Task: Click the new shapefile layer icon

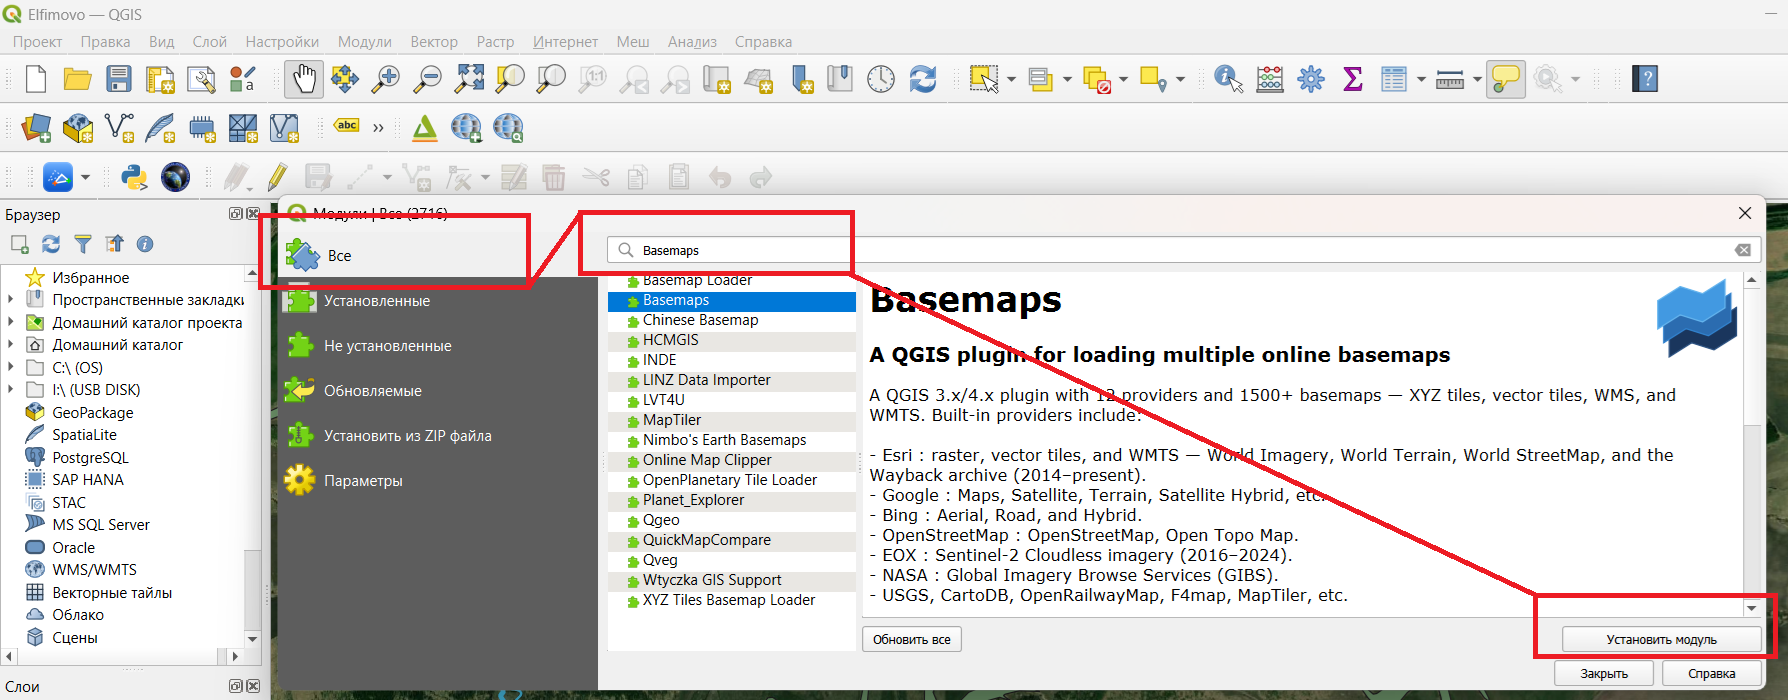Action: [119, 128]
